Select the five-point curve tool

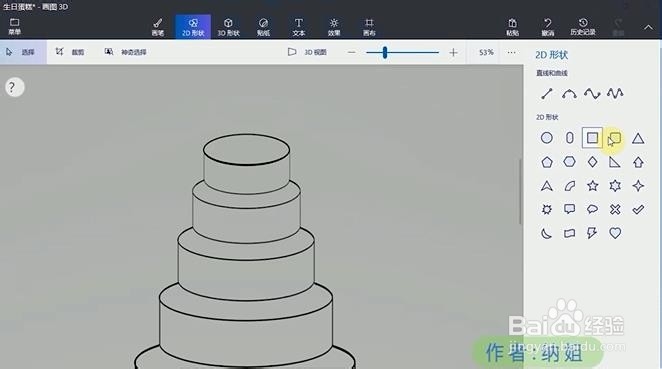point(615,93)
